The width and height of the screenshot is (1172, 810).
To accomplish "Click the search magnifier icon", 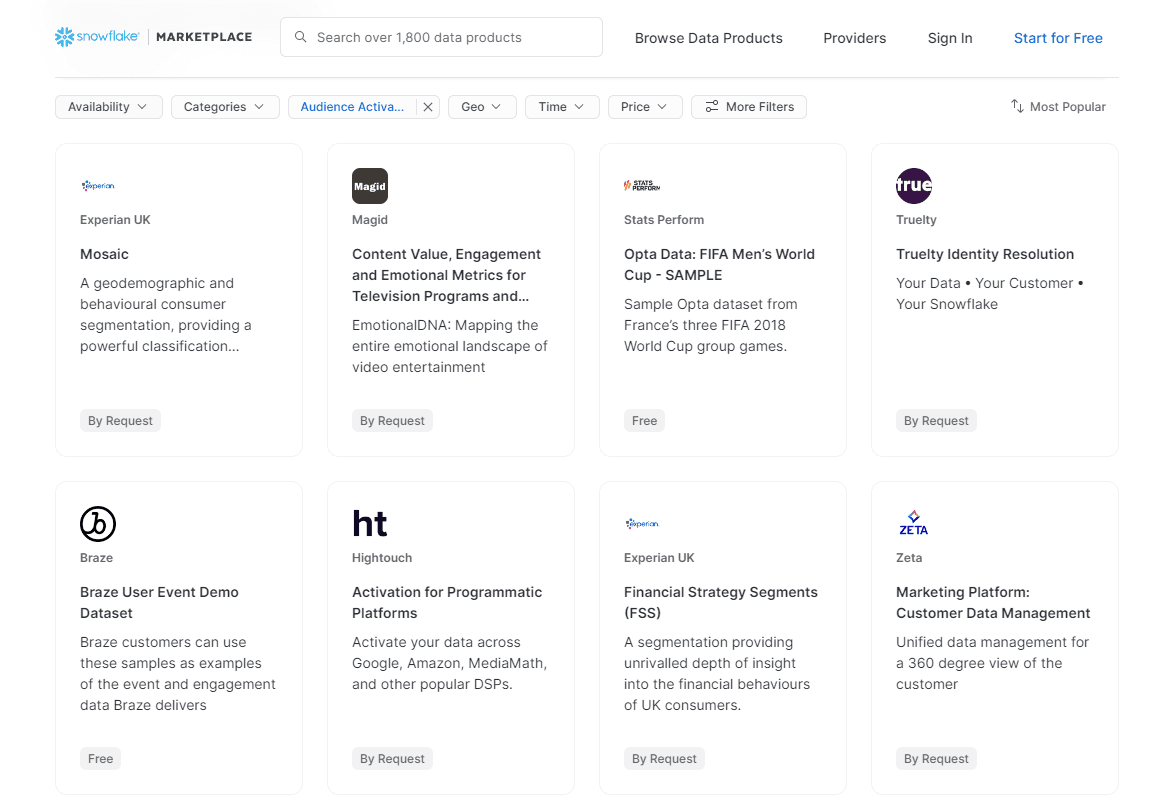I will tap(300, 37).
